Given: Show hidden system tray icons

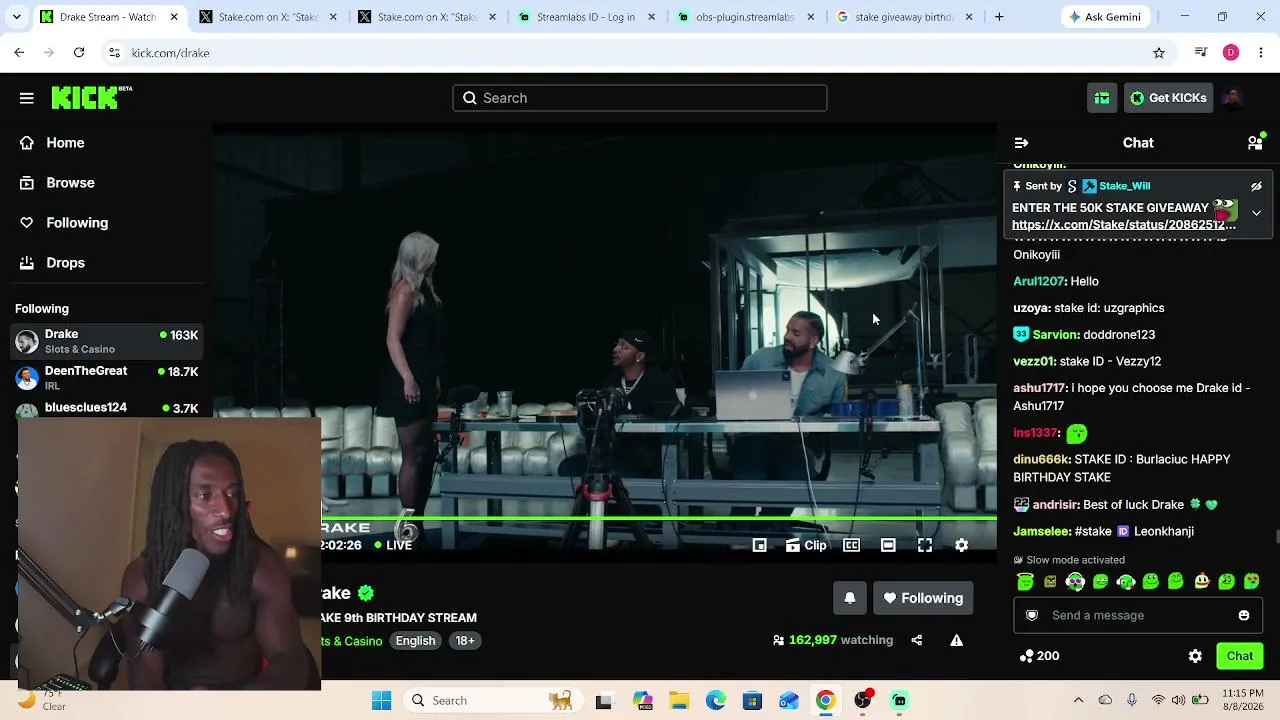Looking at the screenshot, I should [x=1078, y=701].
